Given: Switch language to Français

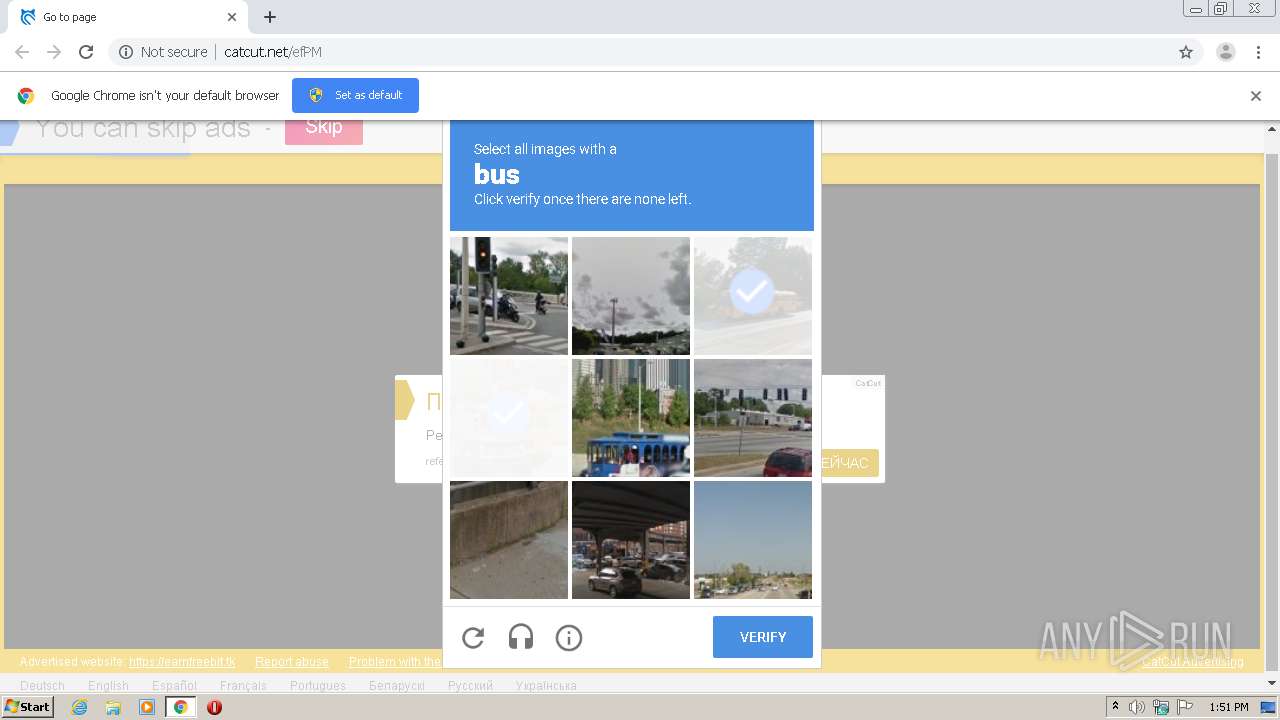Looking at the screenshot, I should (243, 686).
